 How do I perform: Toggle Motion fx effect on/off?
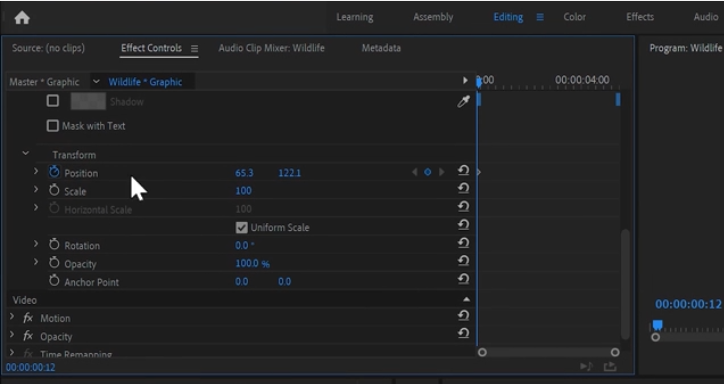pos(28,318)
